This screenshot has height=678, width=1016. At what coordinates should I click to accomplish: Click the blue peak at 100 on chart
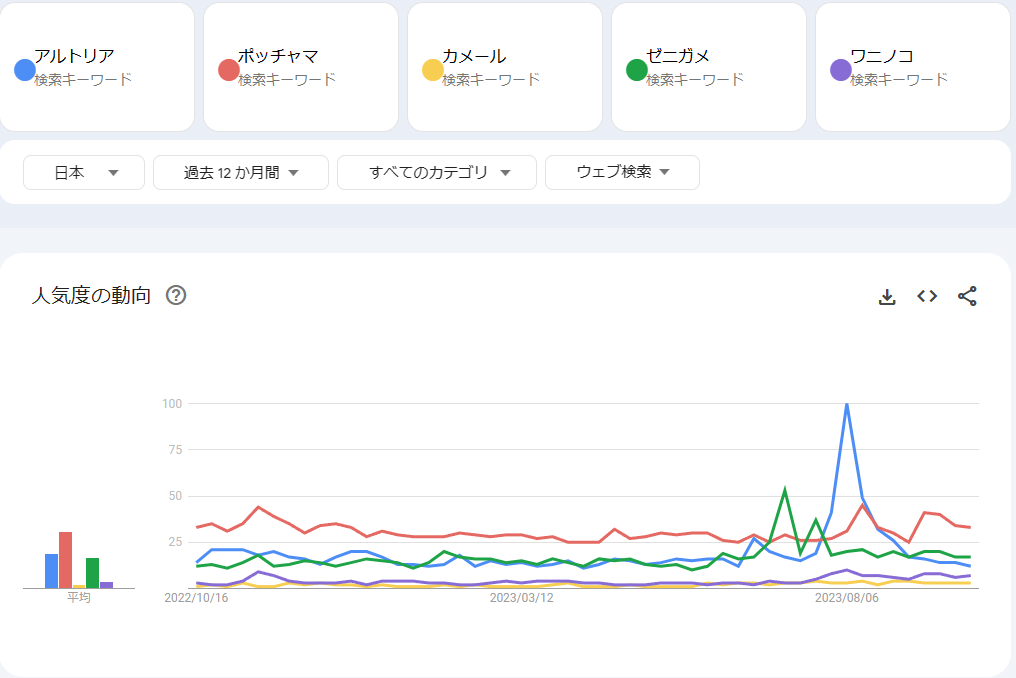847,404
